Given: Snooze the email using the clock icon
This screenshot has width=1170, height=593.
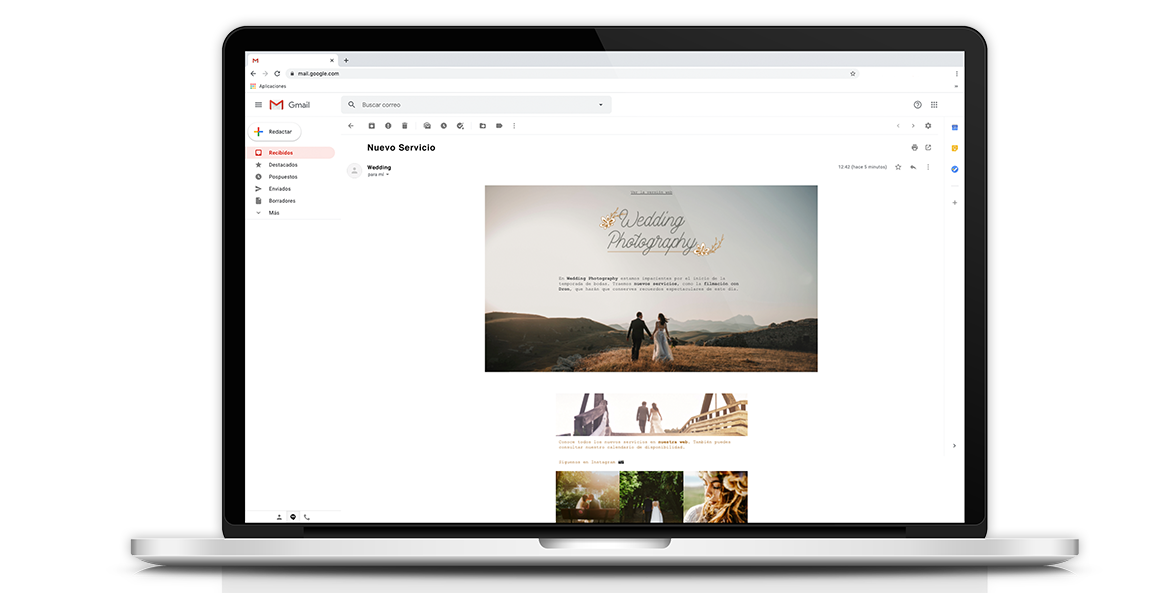Looking at the screenshot, I should pos(443,126).
